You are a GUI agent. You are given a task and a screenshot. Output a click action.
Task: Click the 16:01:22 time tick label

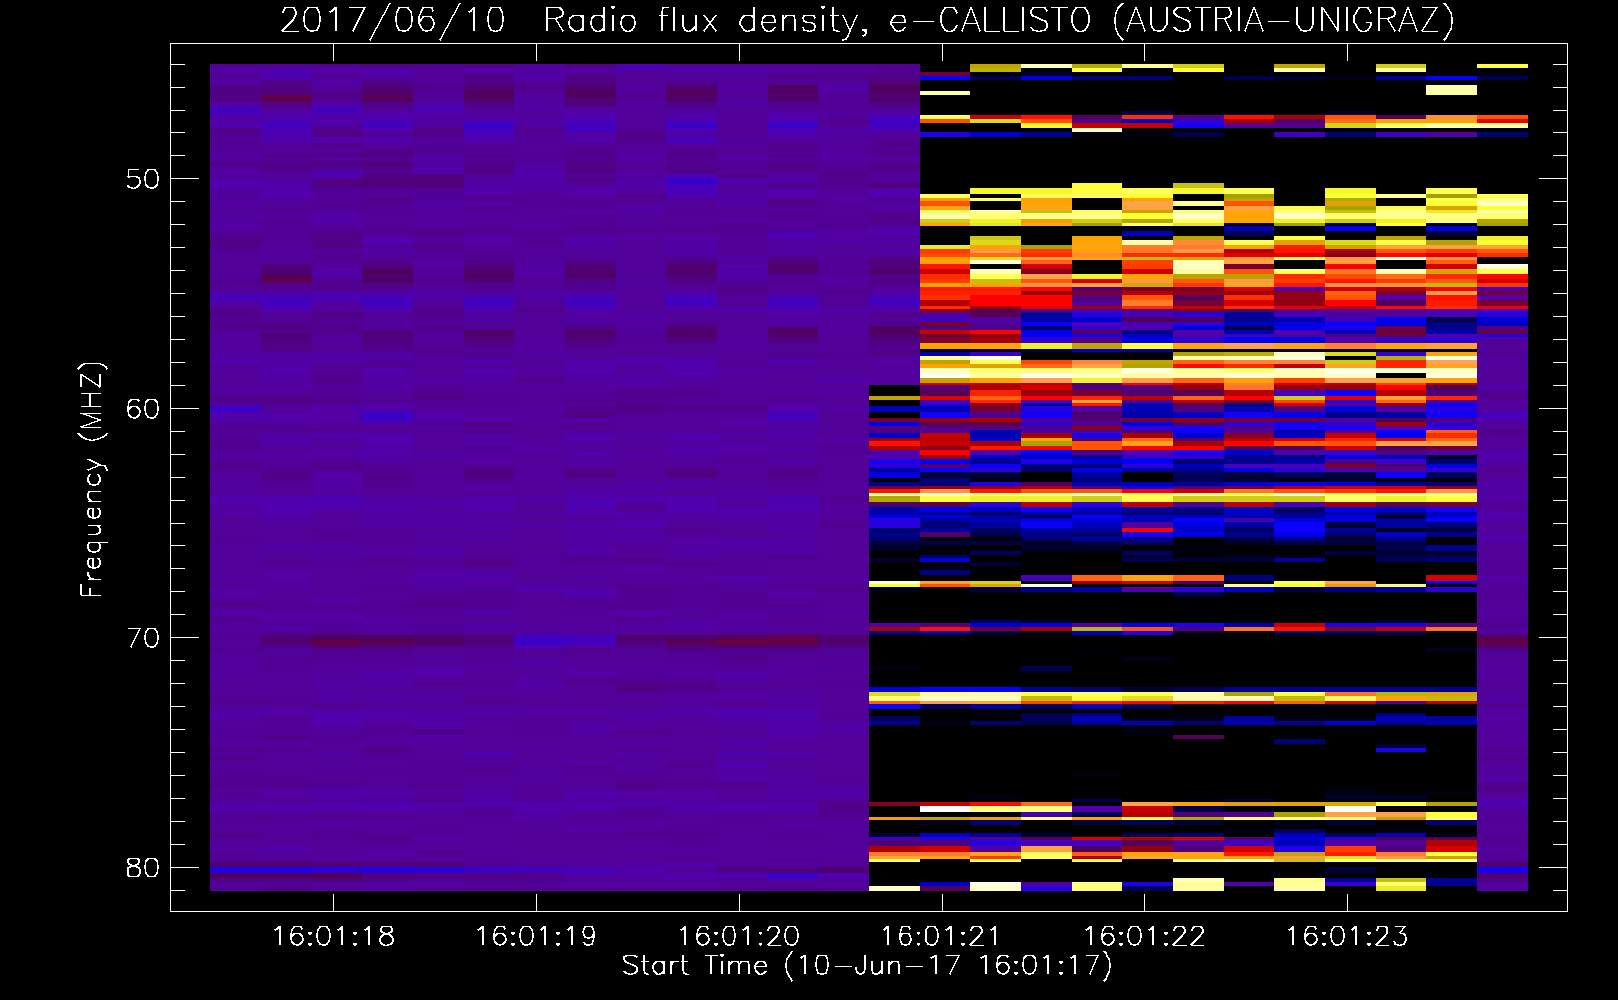[x=1144, y=937]
